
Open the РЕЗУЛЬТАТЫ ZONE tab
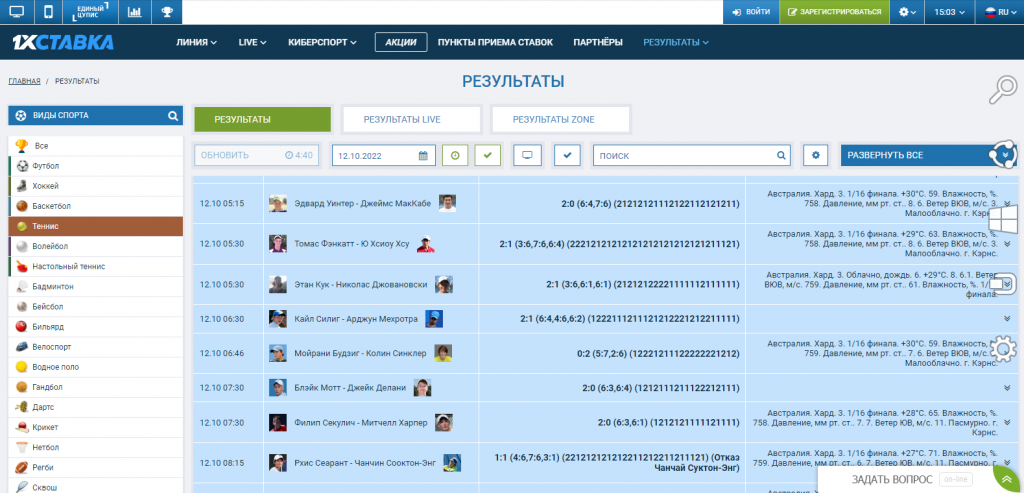[560, 119]
